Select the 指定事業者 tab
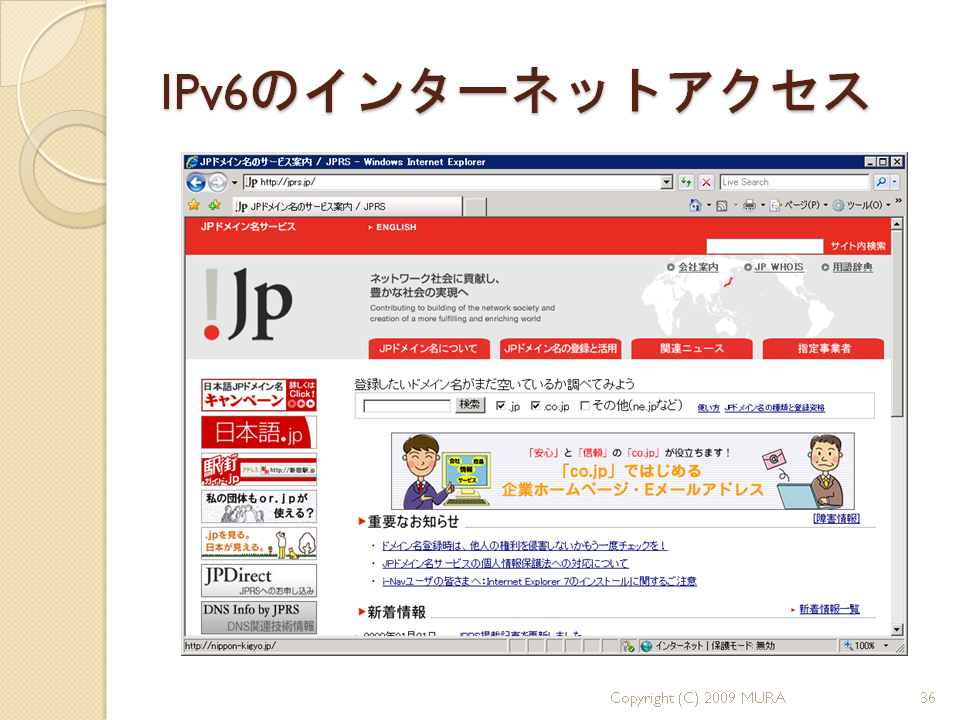This screenshot has width=960, height=720. [823, 348]
